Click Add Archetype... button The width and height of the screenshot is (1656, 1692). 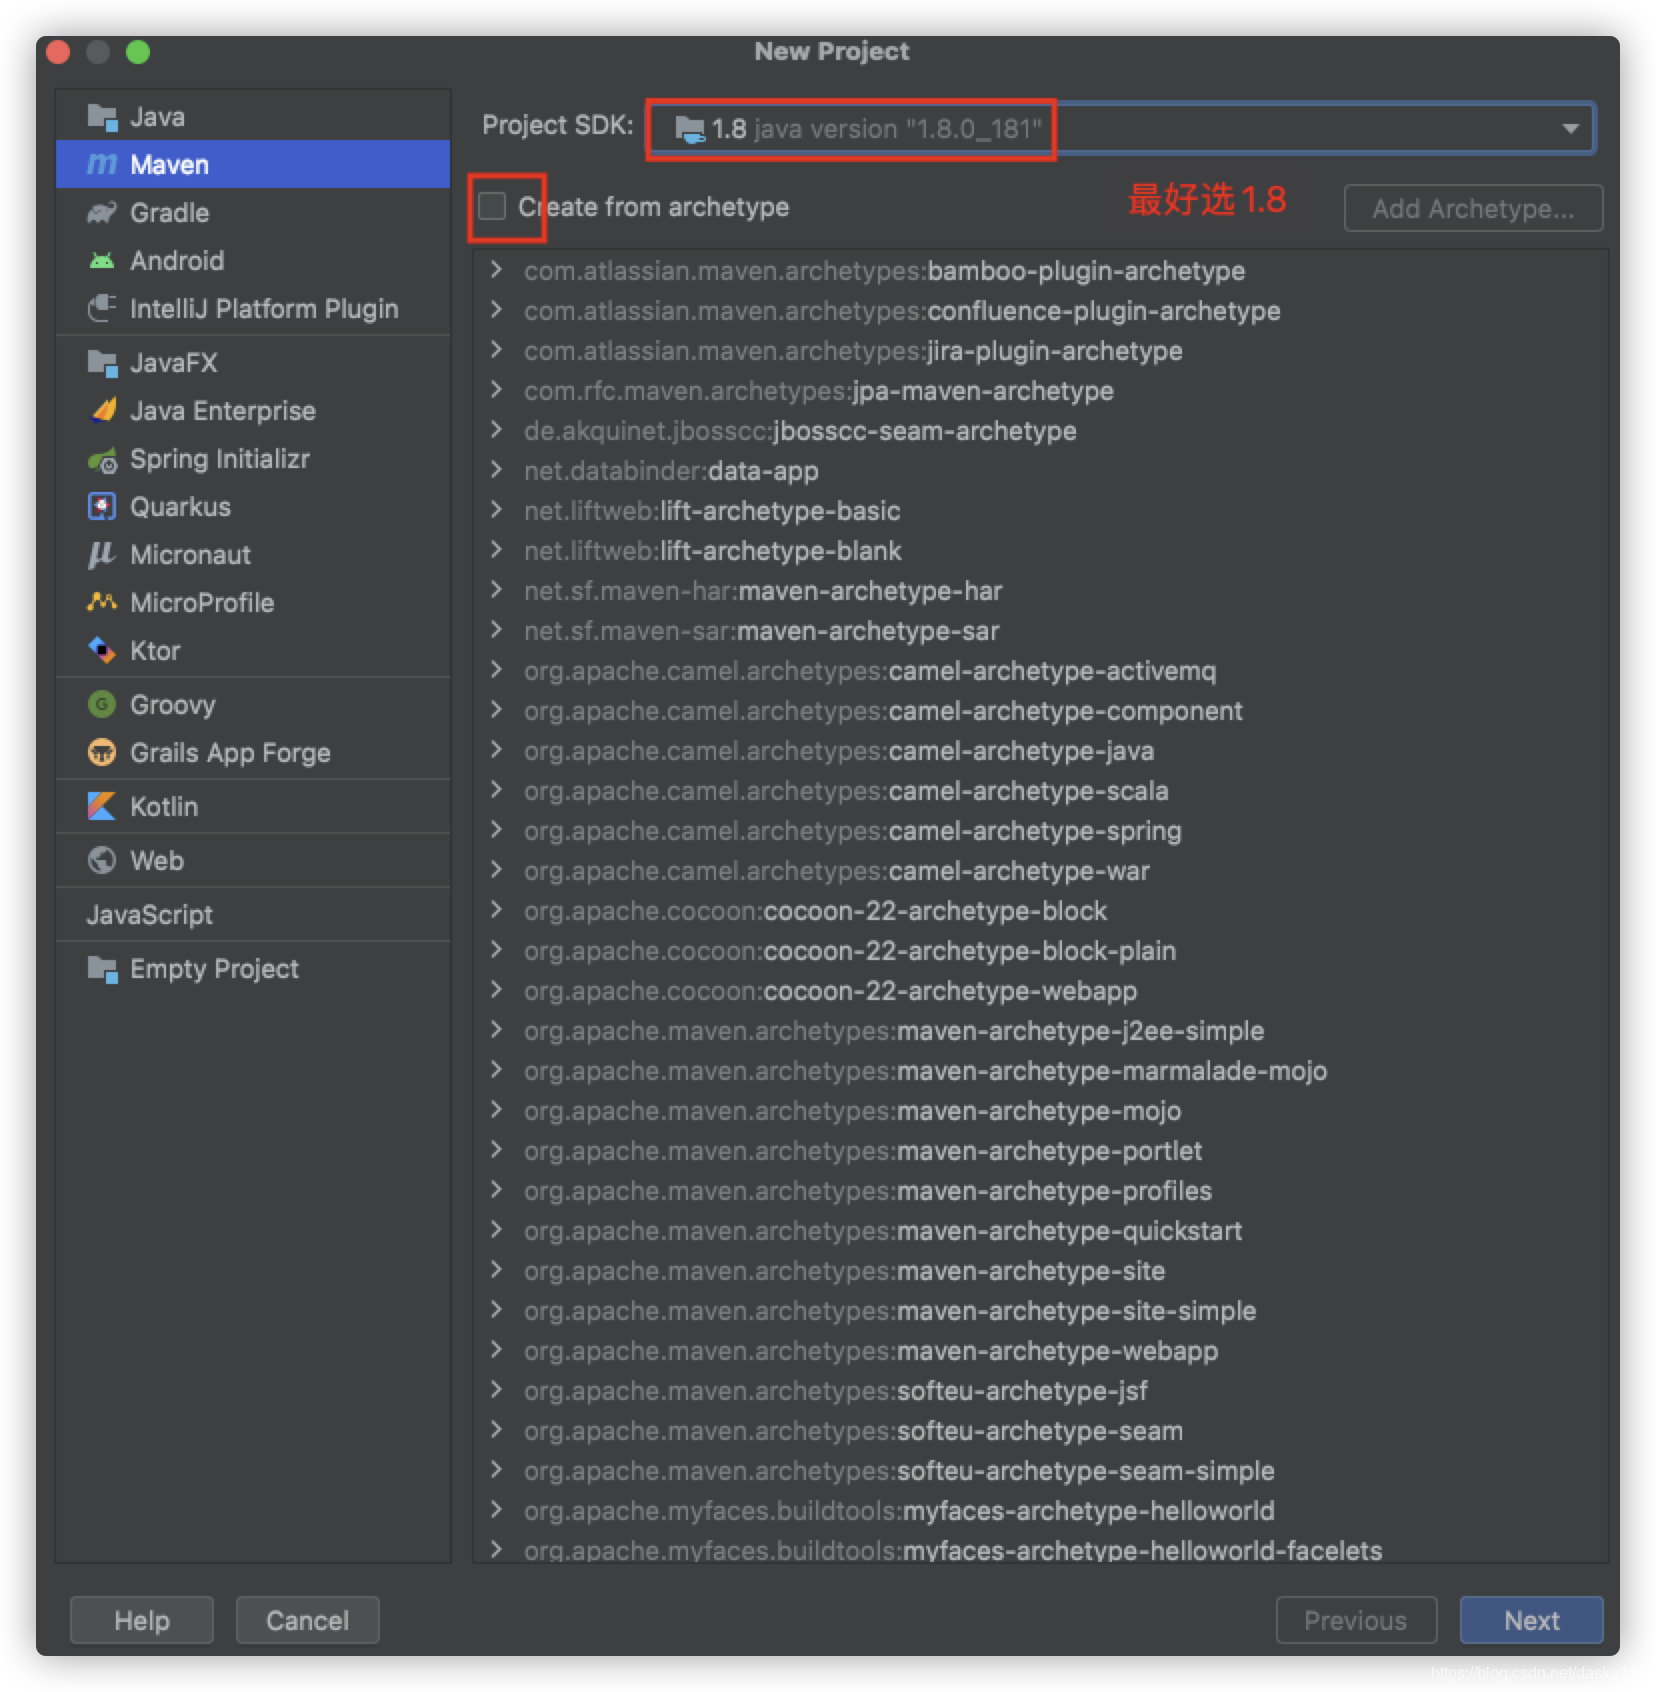click(x=1473, y=208)
